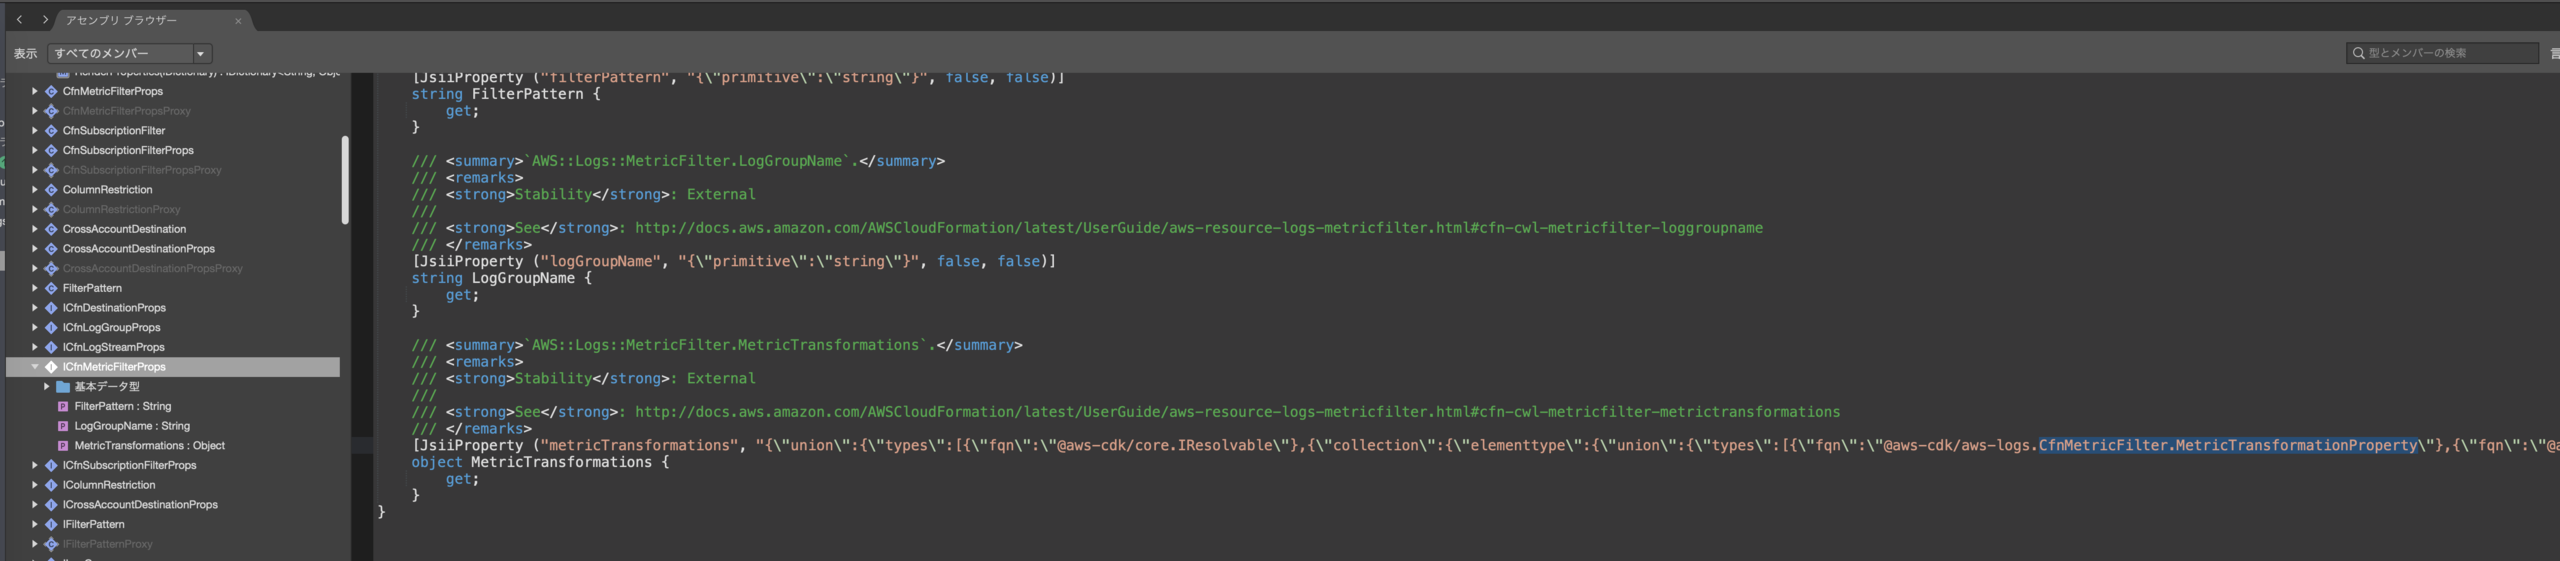Focus the 型とメンバーの検索 search field

[x=2442, y=53]
